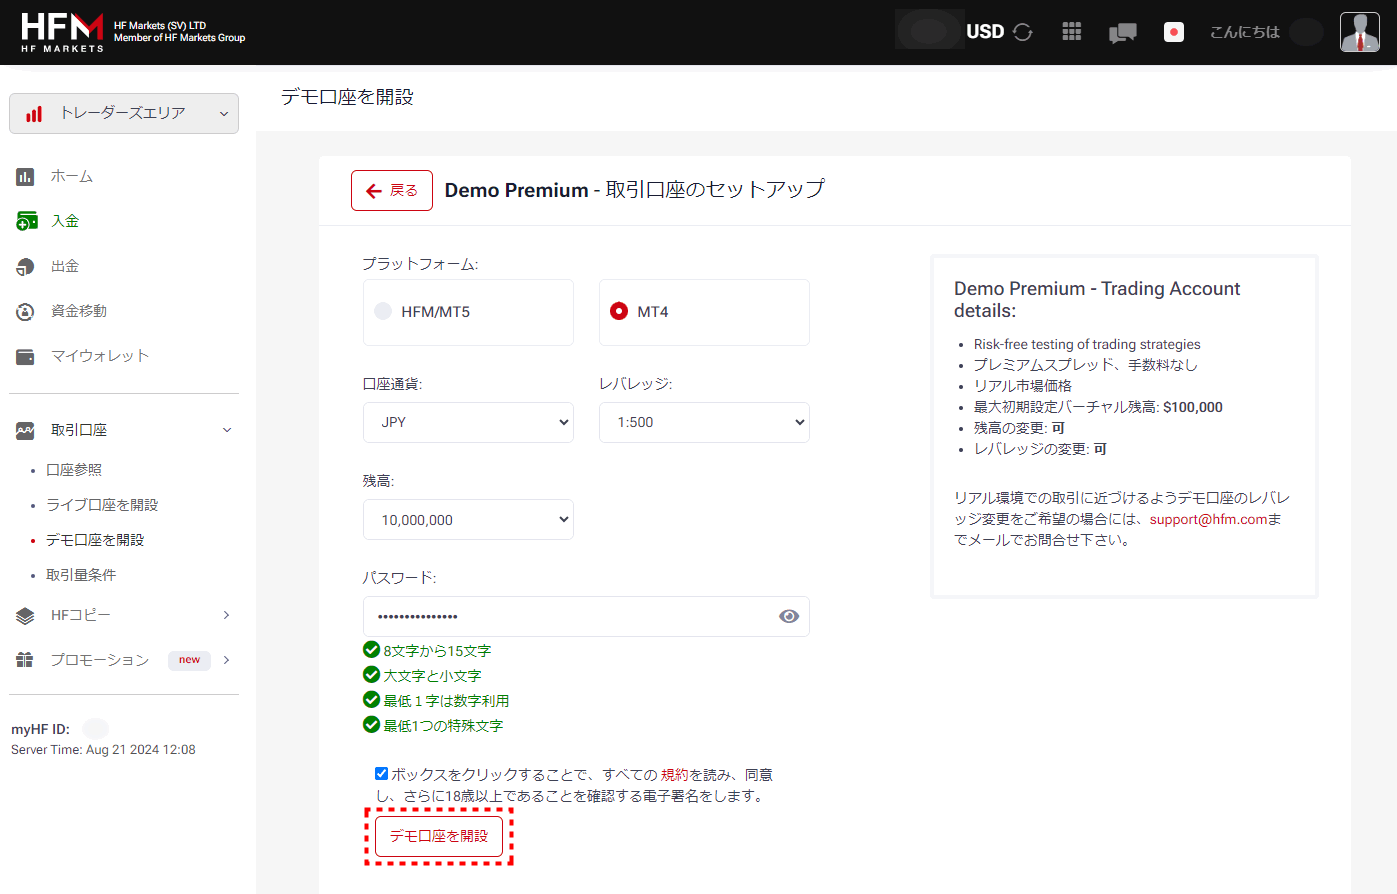Open マイウォレット menu item
This screenshot has width=1397, height=894.
click(x=100, y=356)
